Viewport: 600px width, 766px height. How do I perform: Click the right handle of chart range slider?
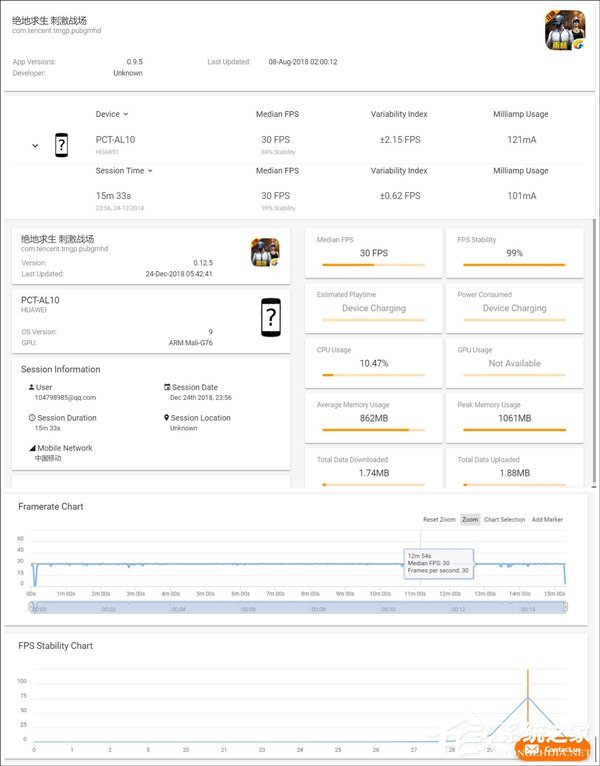click(x=566, y=607)
